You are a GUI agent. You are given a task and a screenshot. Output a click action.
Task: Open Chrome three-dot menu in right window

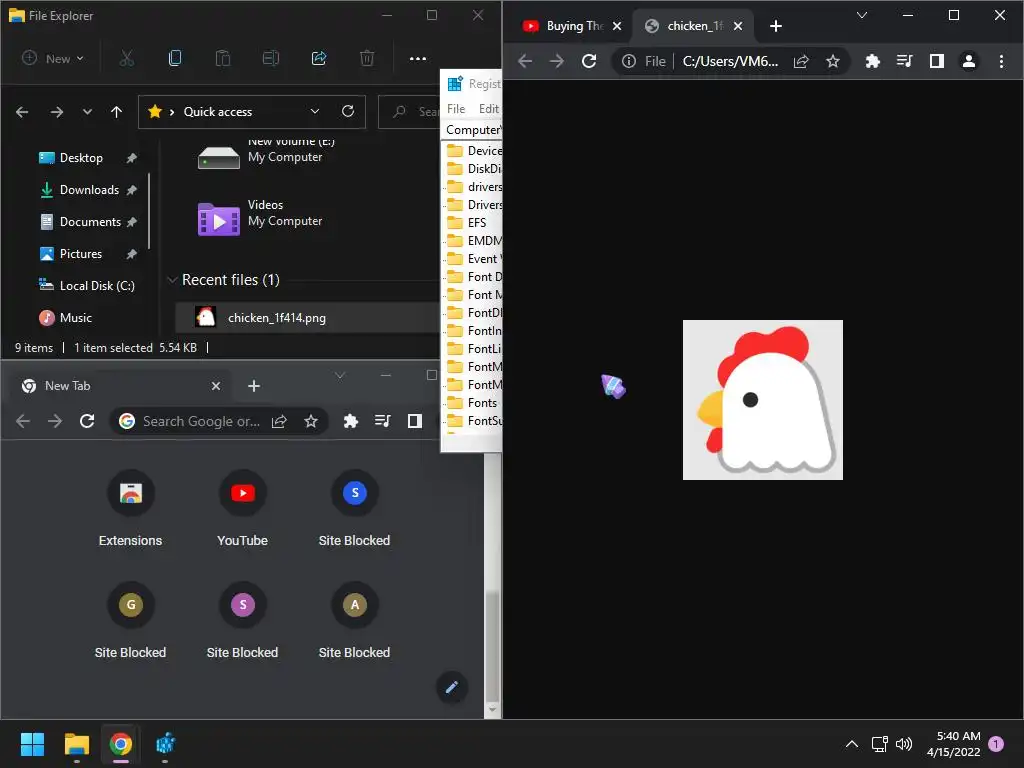[1001, 61]
